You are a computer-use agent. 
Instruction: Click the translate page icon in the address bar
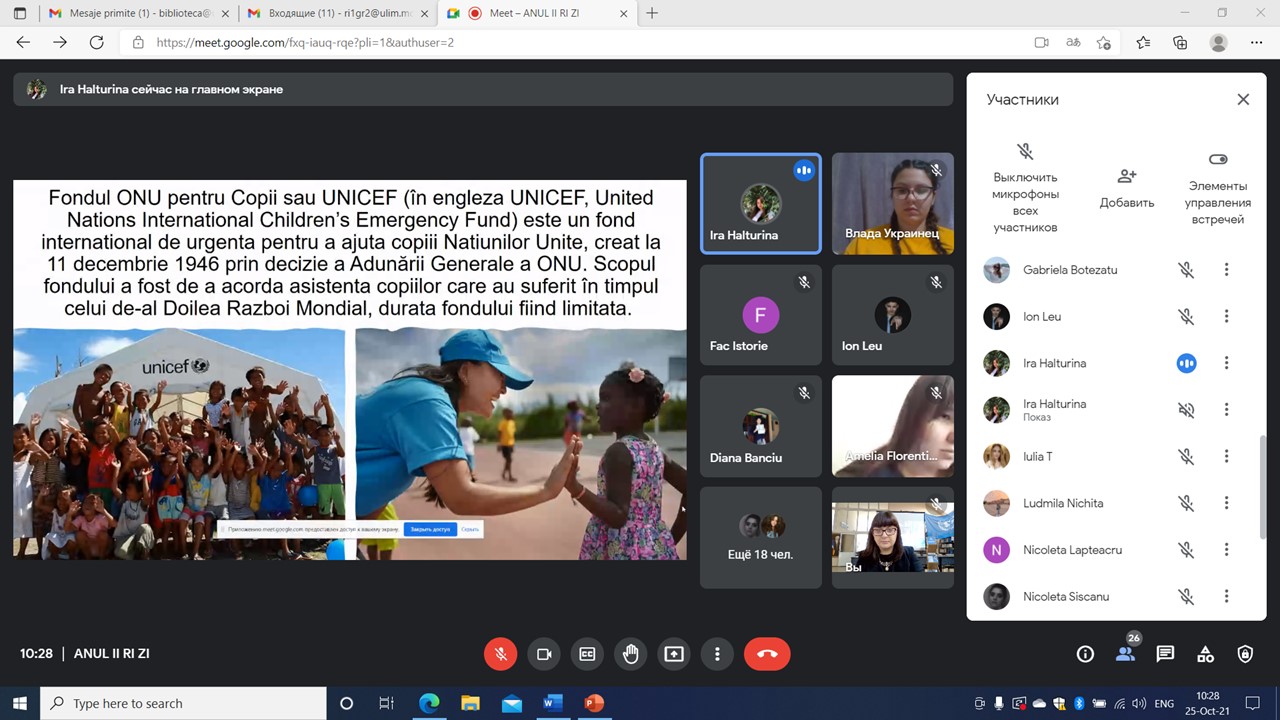pyautogui.click(x=1072, y=43)
